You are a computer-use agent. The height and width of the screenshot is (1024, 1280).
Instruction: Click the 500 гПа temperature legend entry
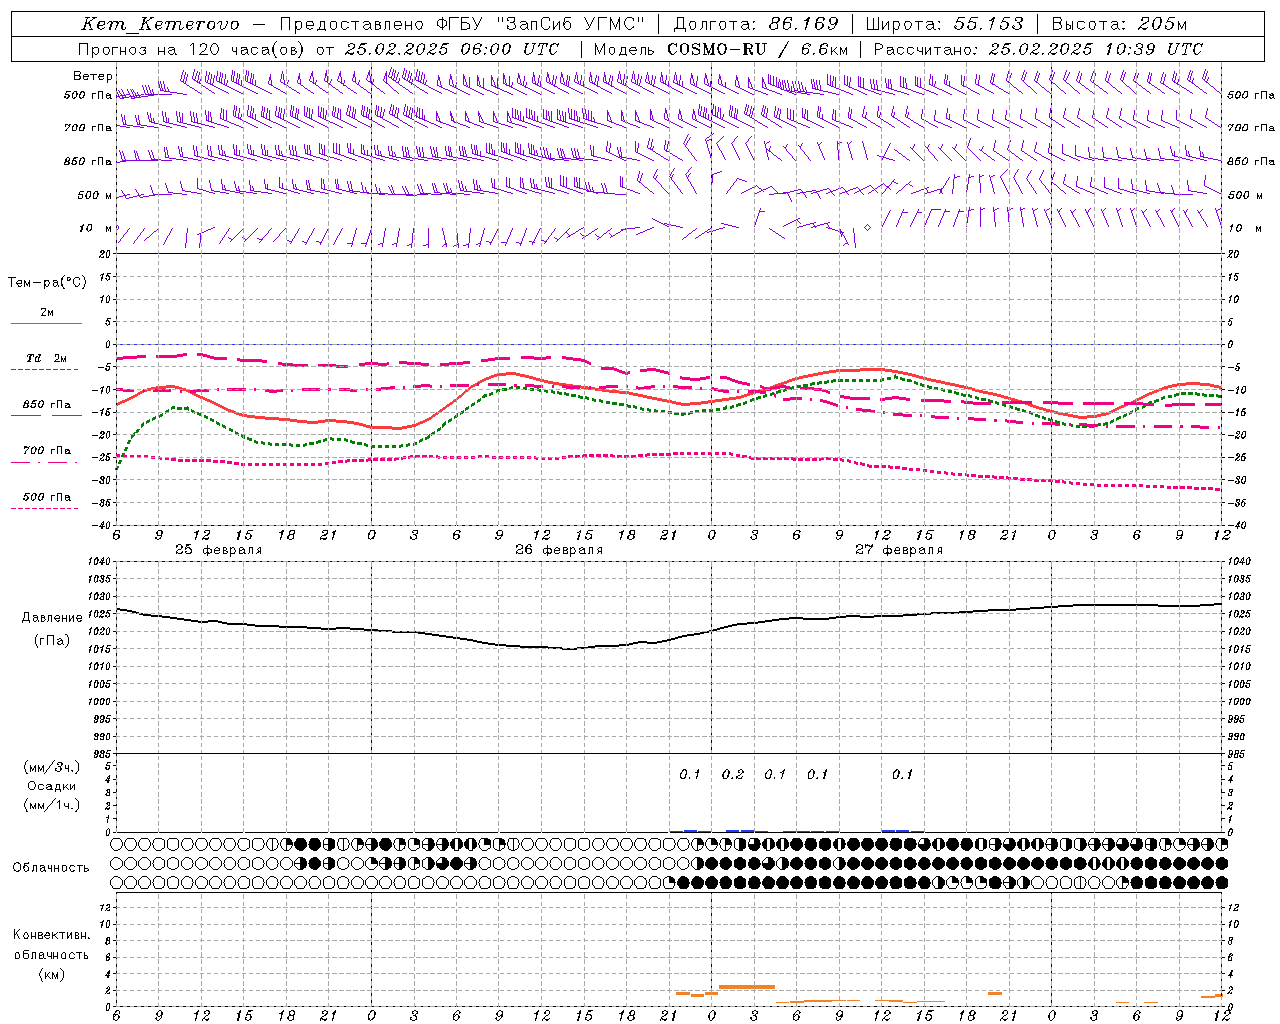[x=47, y=497]
